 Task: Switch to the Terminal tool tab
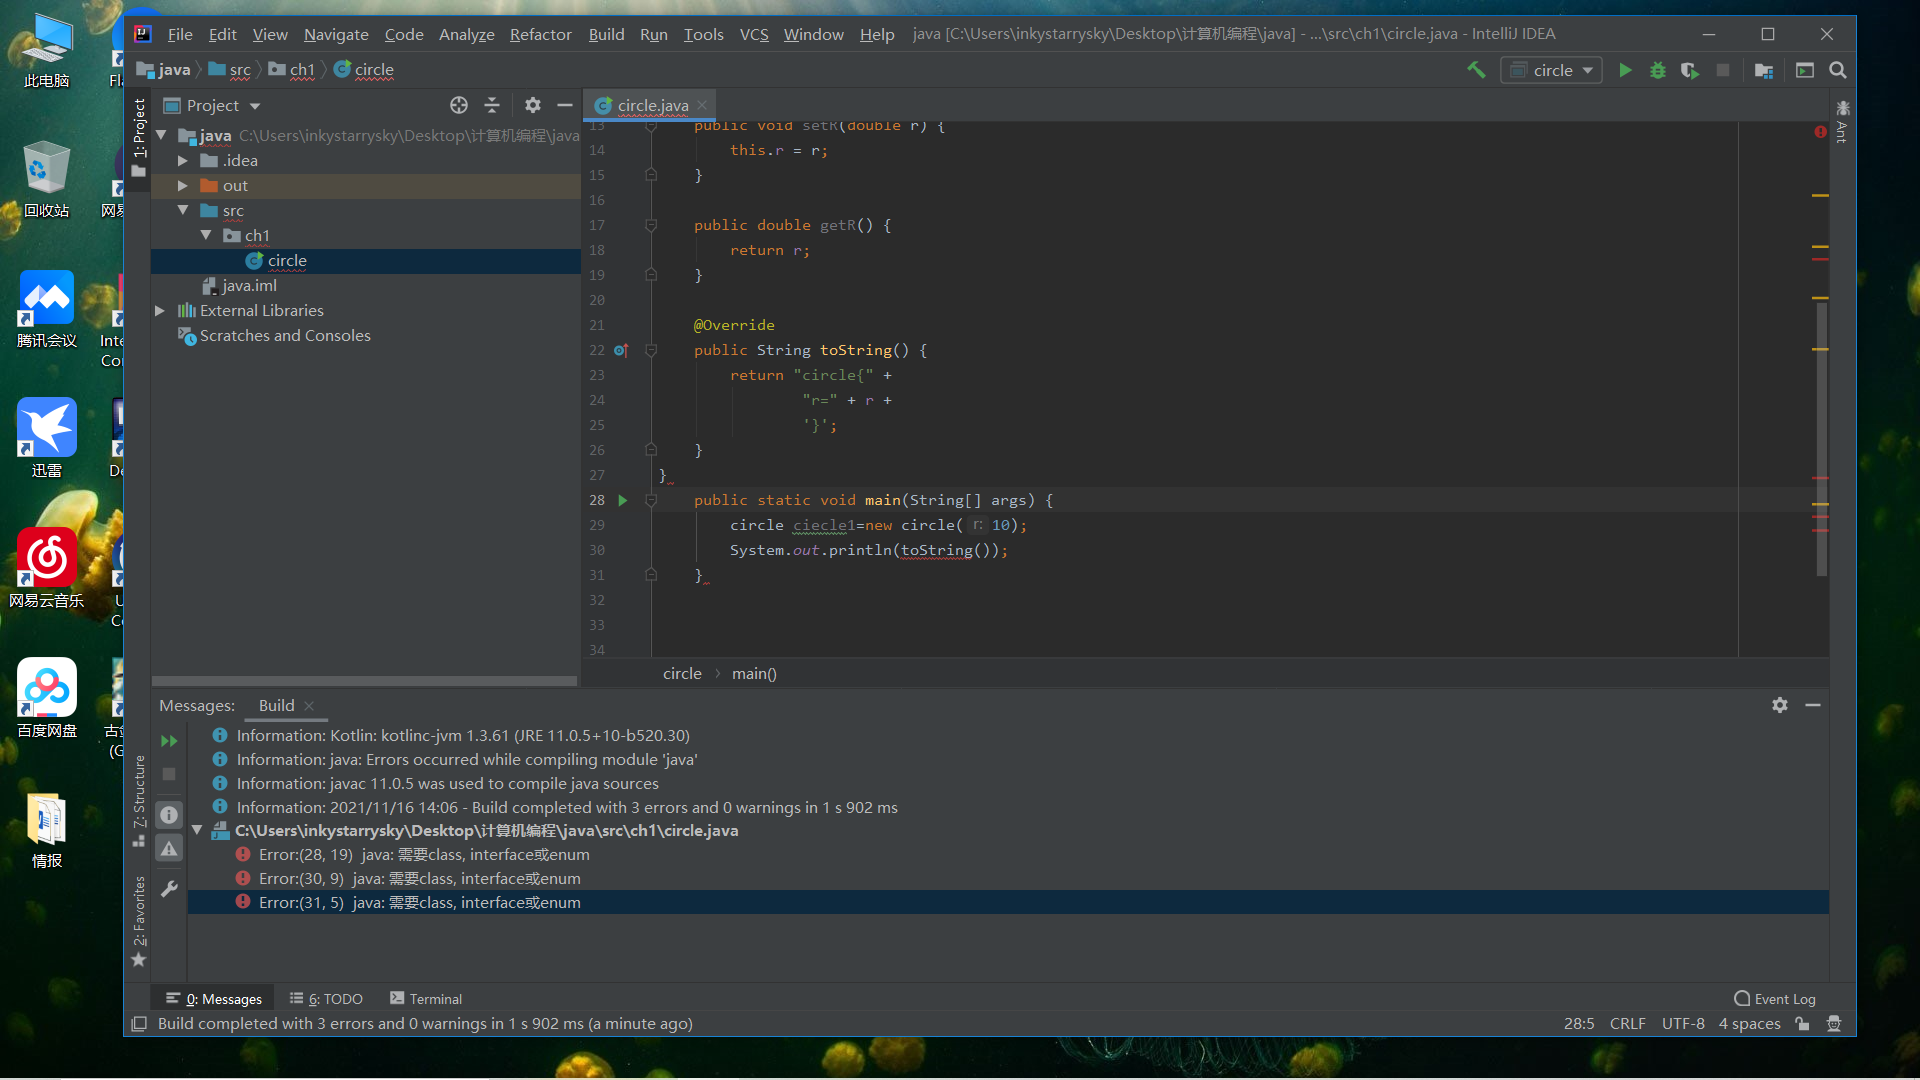click(426, 998)
